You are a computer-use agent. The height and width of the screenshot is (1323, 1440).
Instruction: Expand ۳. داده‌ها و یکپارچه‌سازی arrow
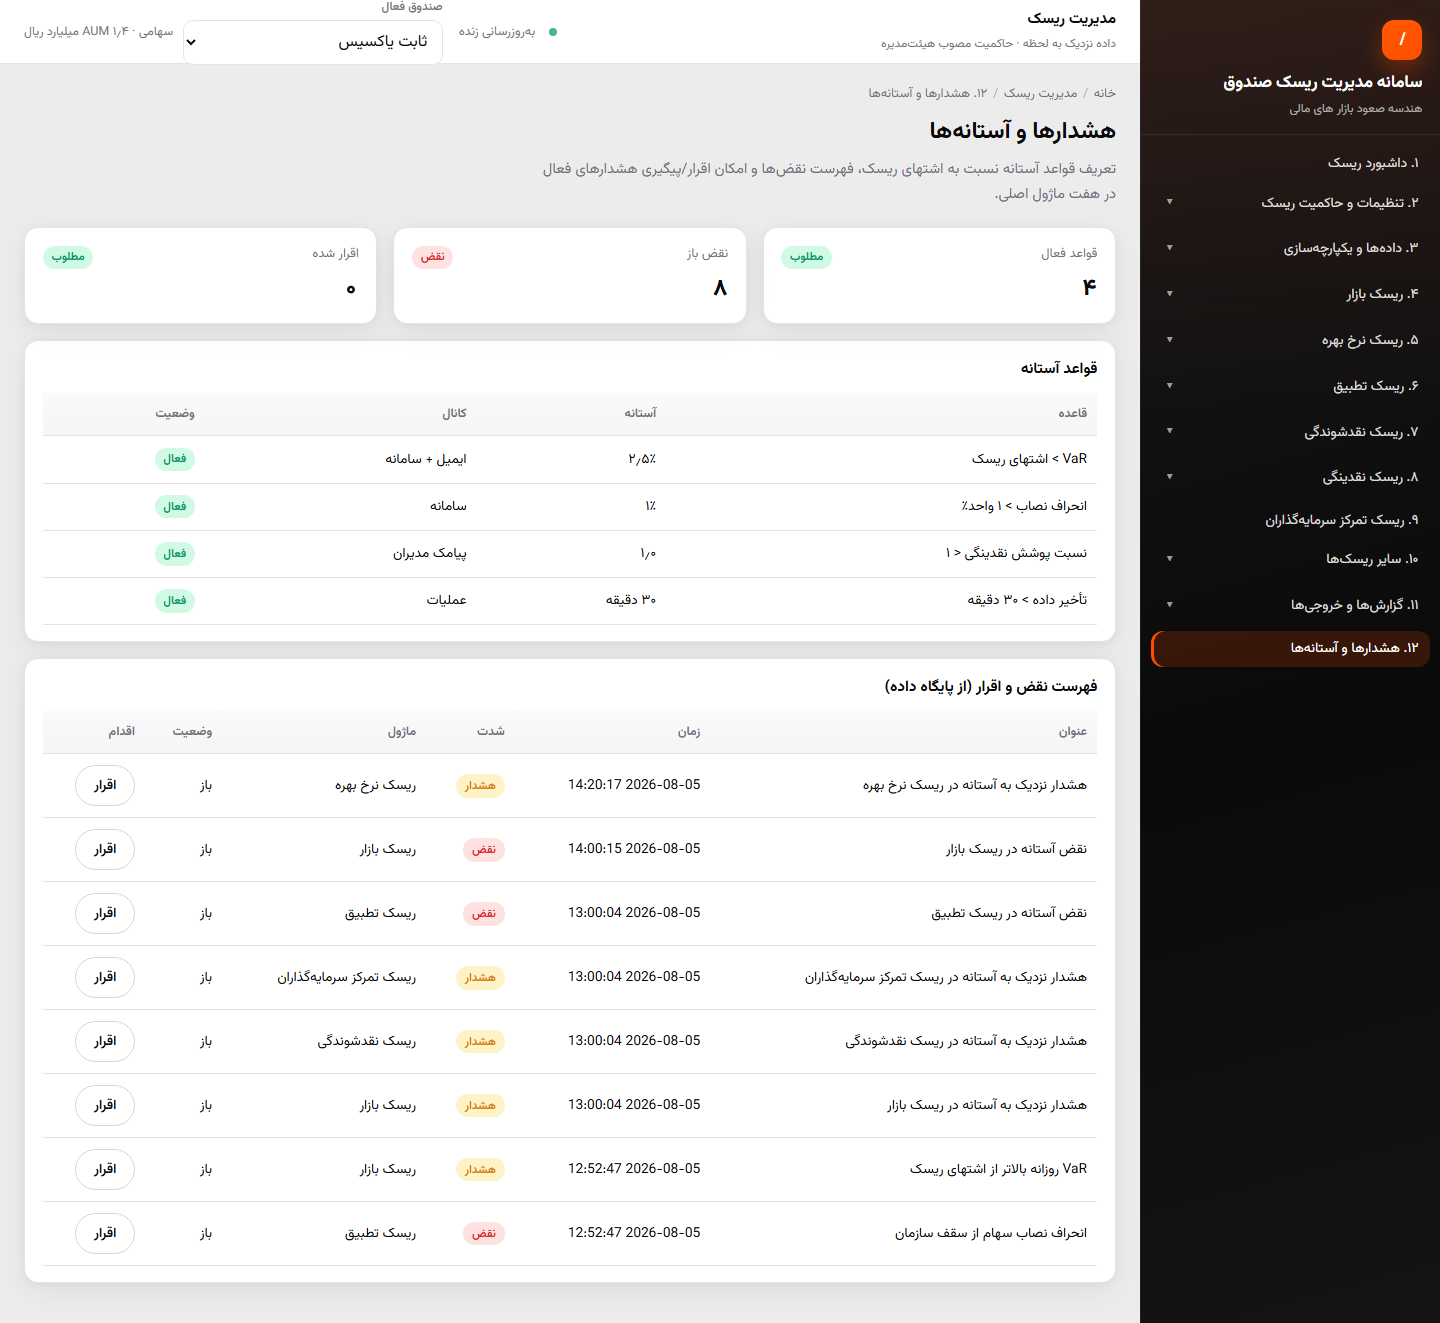(x=1169, y=248)
